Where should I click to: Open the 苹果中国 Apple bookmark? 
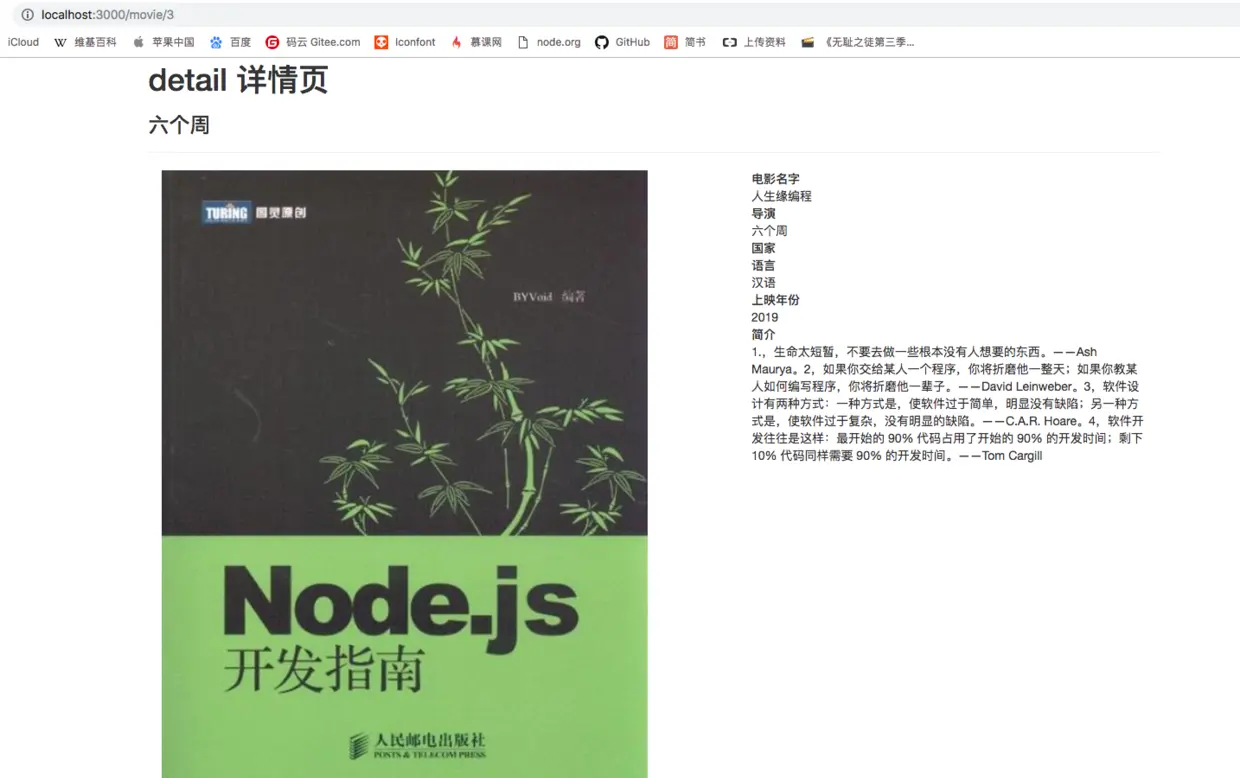point(163,42)
